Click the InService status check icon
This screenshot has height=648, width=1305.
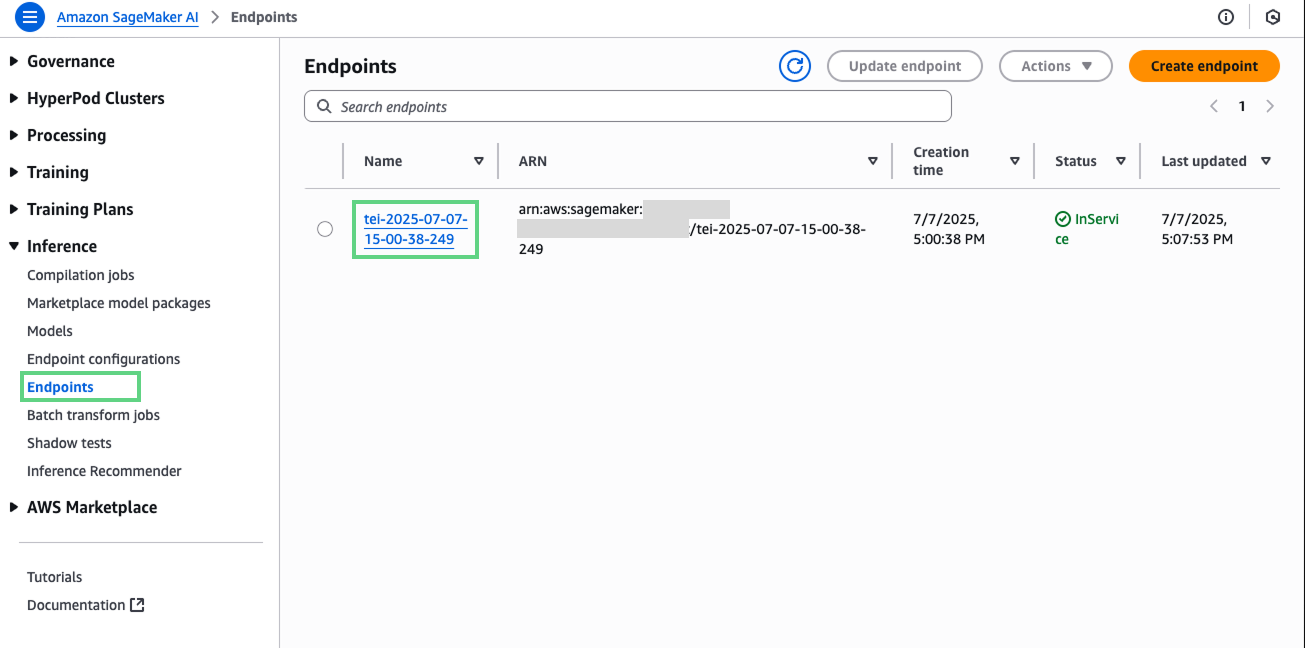click(x=1063, y=219)
